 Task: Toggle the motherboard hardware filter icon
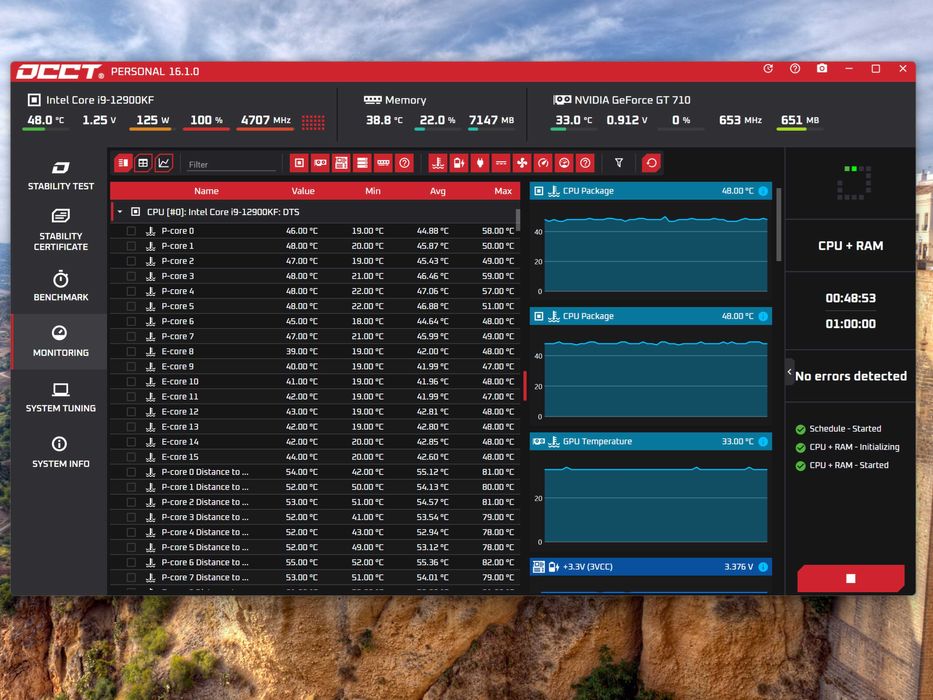[341, 163]
